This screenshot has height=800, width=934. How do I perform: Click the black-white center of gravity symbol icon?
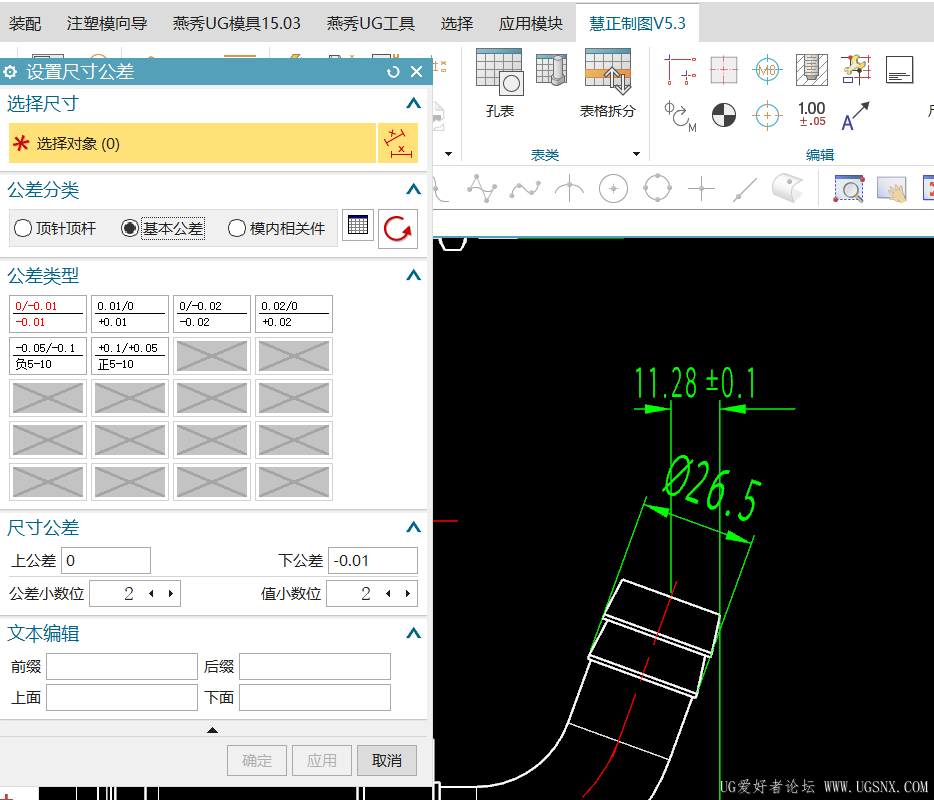pos(724,115)
